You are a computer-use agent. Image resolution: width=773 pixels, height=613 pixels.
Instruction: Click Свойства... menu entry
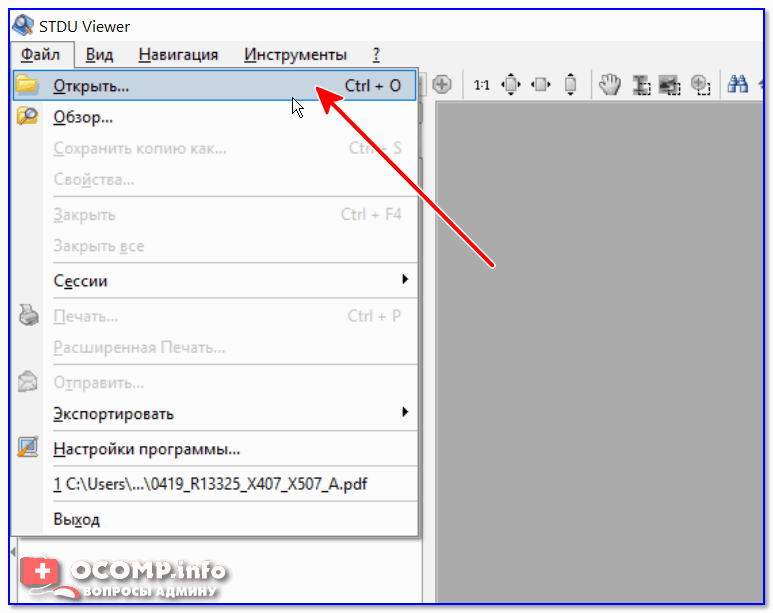coord(215,179)
